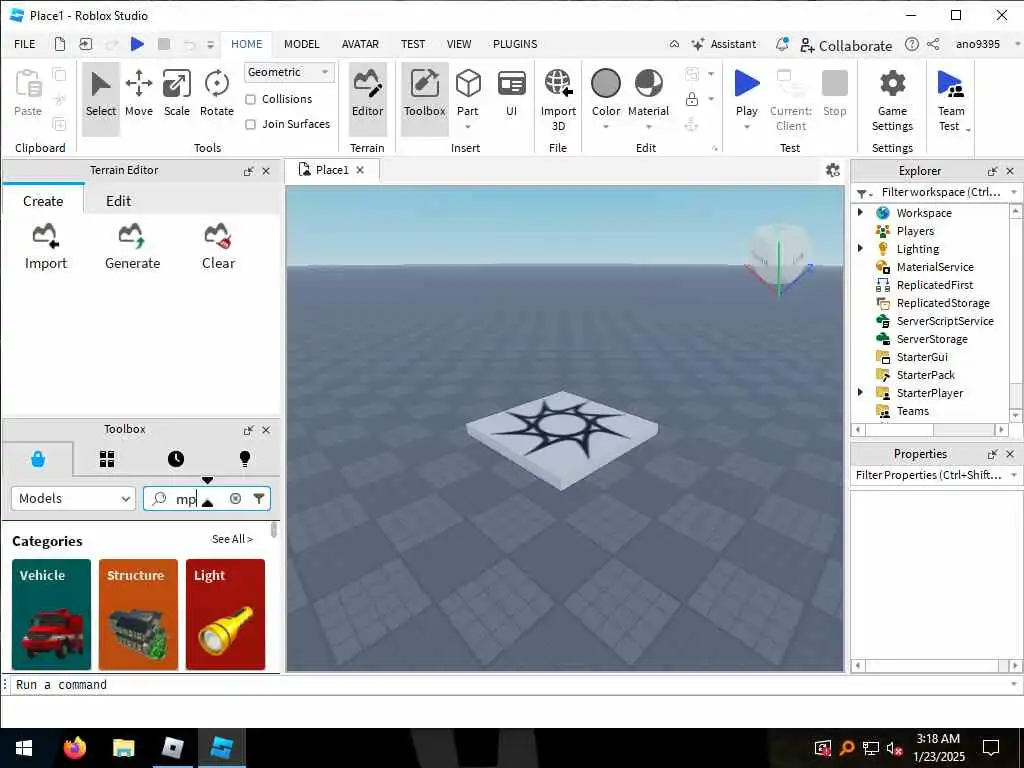Insert a new Part
This screenshot has height=768, width=1024.
(468, 93)
